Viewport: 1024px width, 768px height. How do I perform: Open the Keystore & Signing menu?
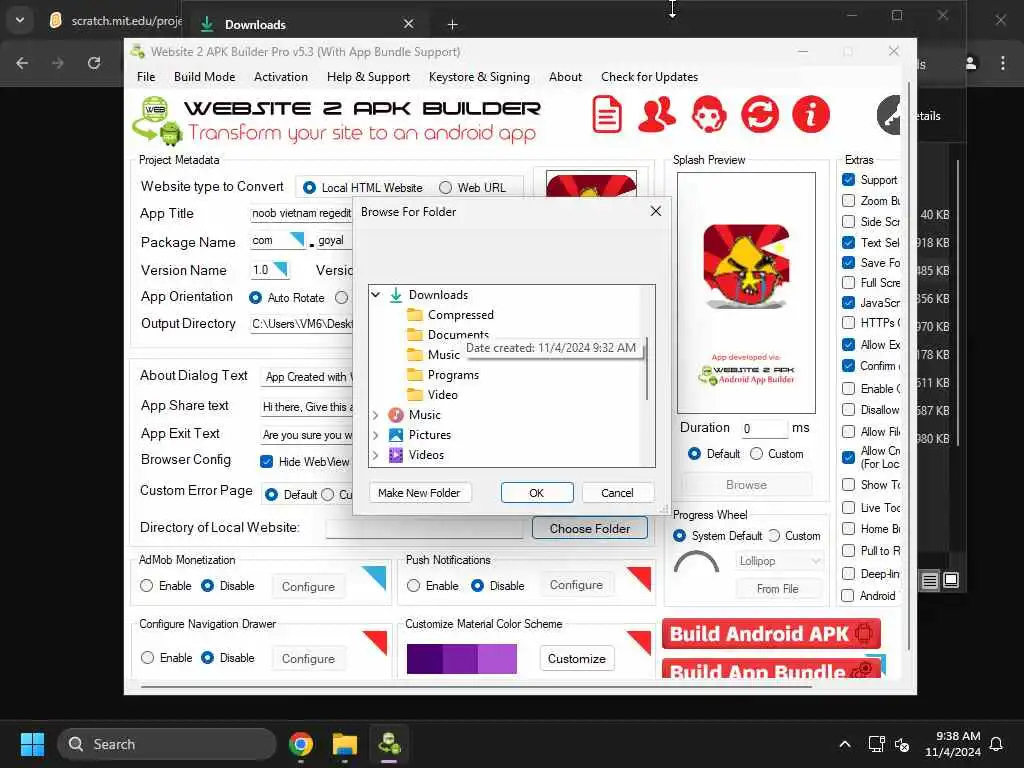(479, 77)
